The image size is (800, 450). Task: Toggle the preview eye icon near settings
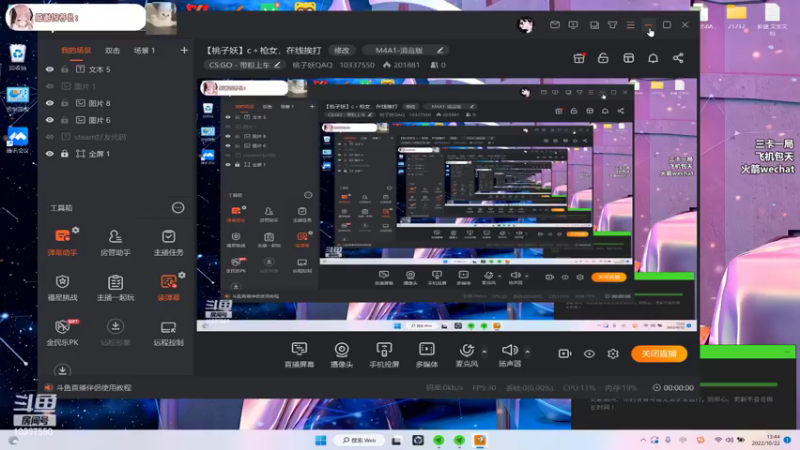(589, 354)
